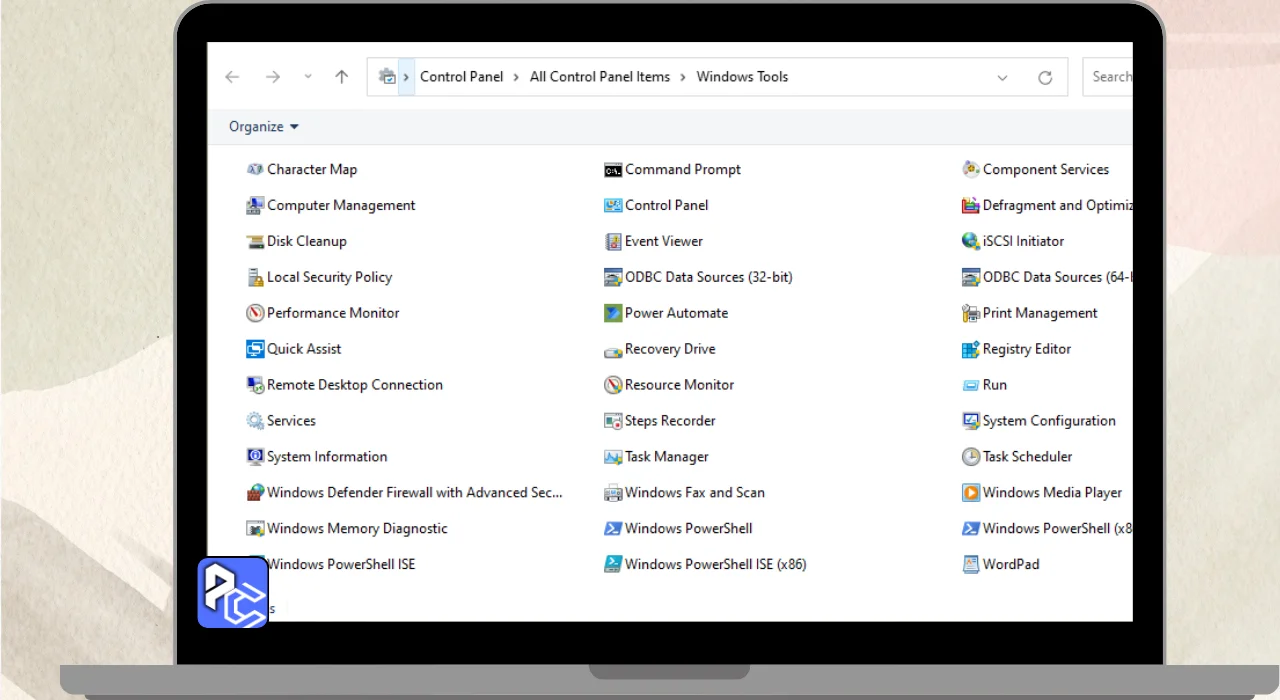Expand the recent locations chevron
The width and height of the screenshot is (1280, 700).
[307, 77]
